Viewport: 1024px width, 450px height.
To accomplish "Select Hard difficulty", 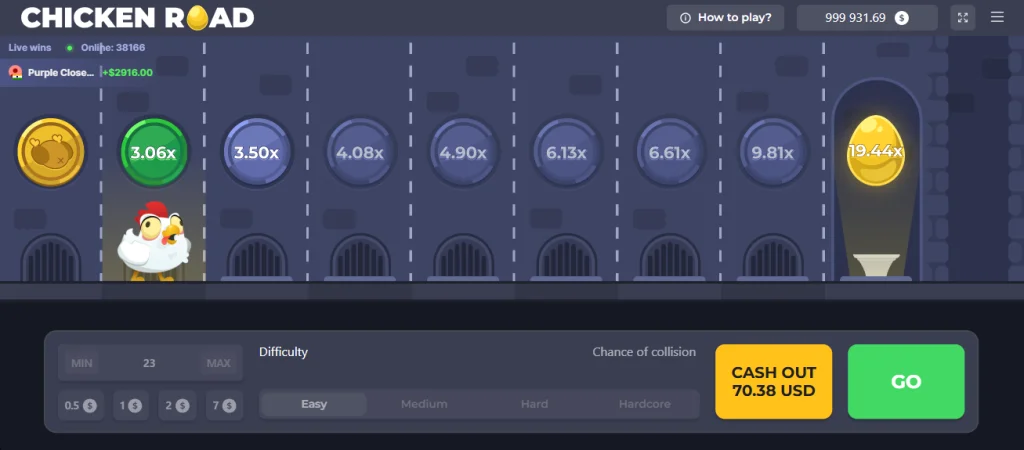I will pyautogui.click(x=534, y=404).
